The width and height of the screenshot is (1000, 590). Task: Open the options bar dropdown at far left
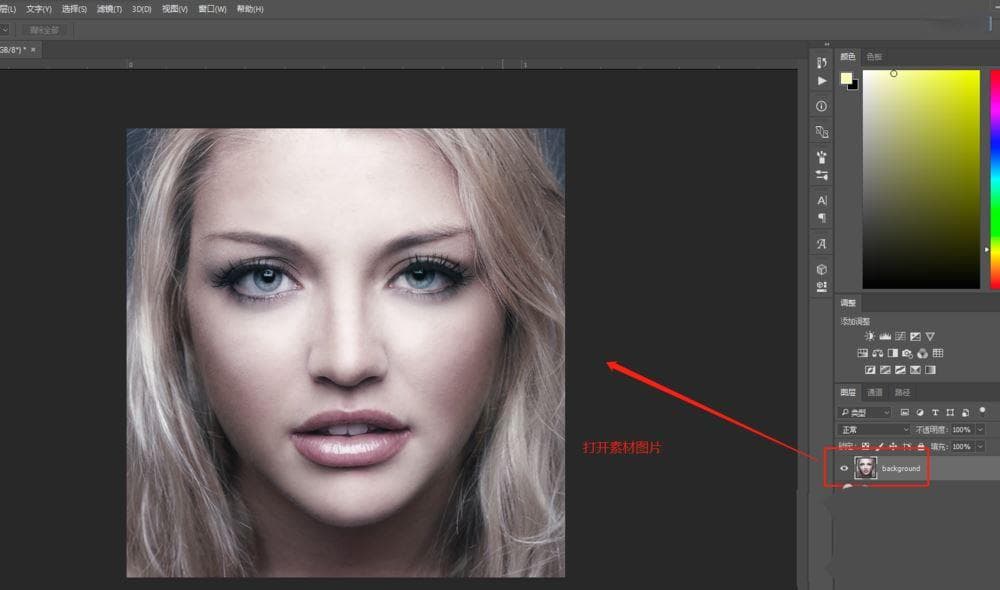pyautogui.click(x=4, y=29)
